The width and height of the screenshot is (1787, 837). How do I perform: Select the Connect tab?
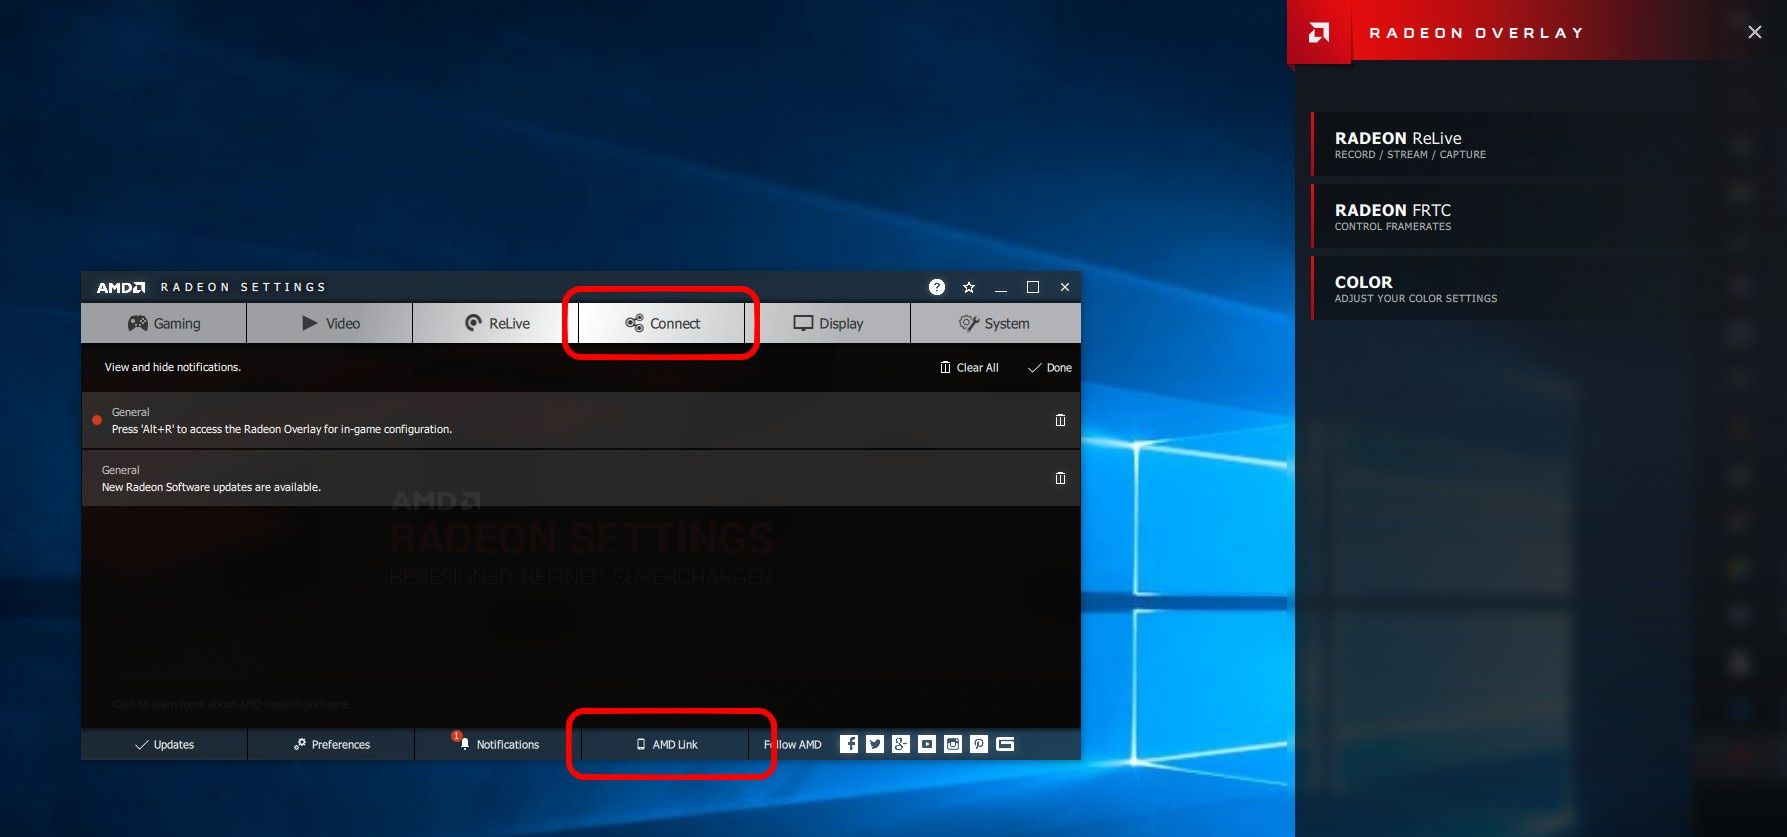coord(662,323)
